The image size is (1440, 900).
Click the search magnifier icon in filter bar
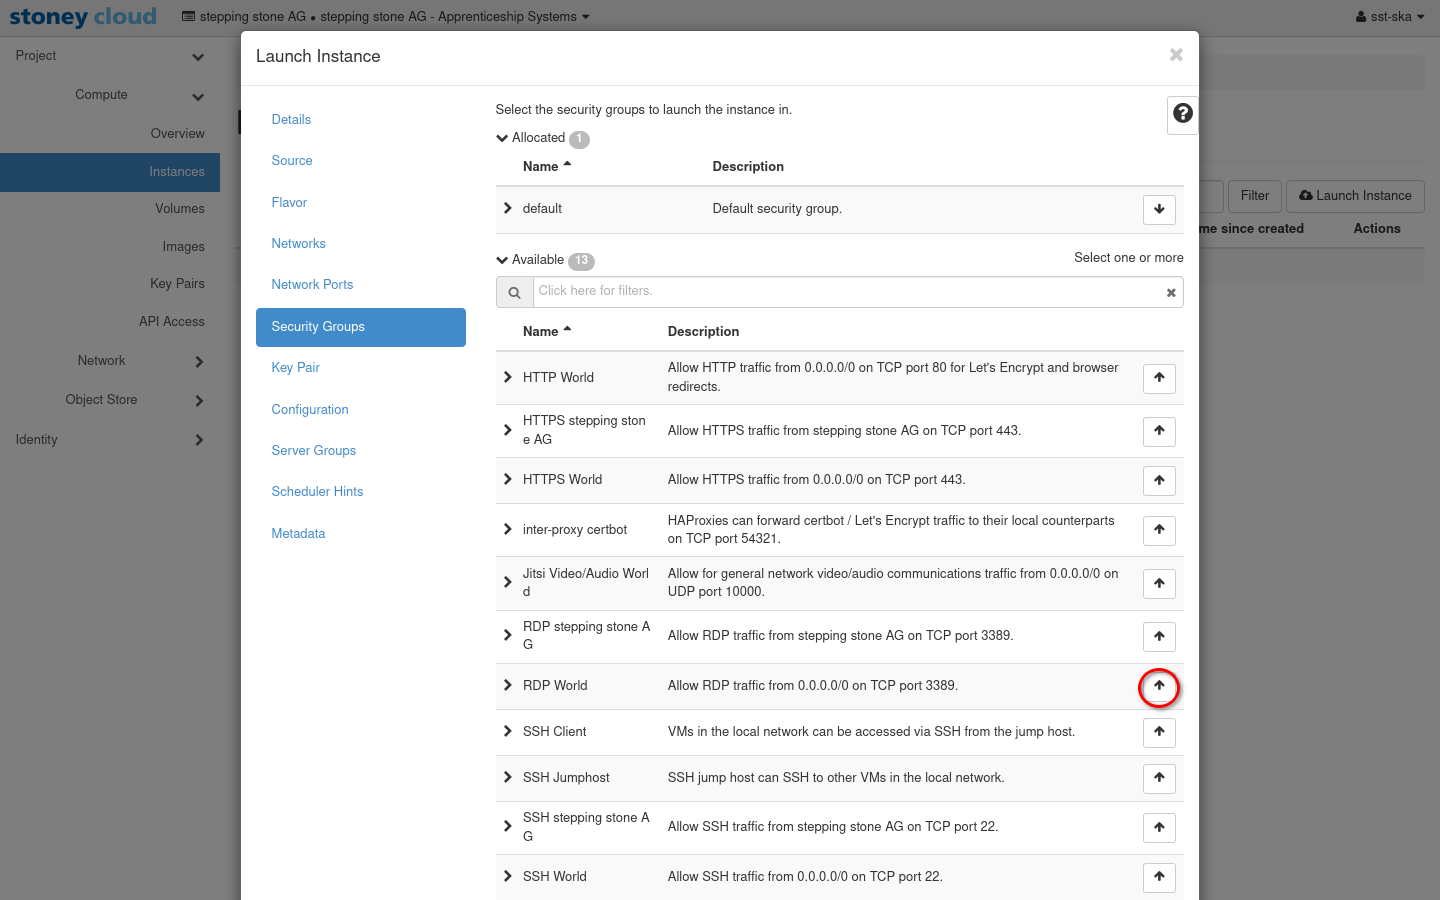point(514,293)
